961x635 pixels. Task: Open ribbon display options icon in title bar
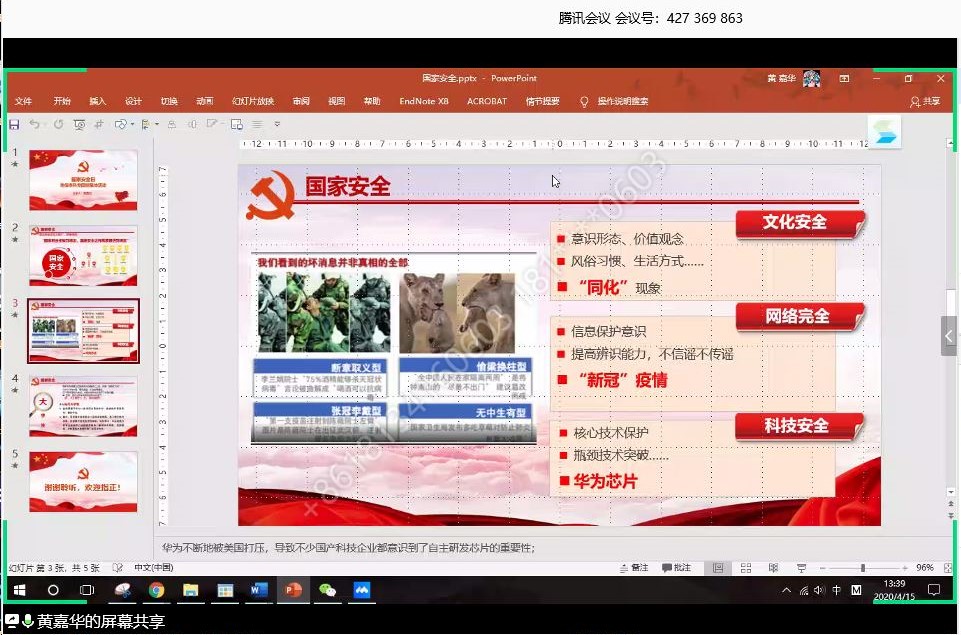coord(844,78)
